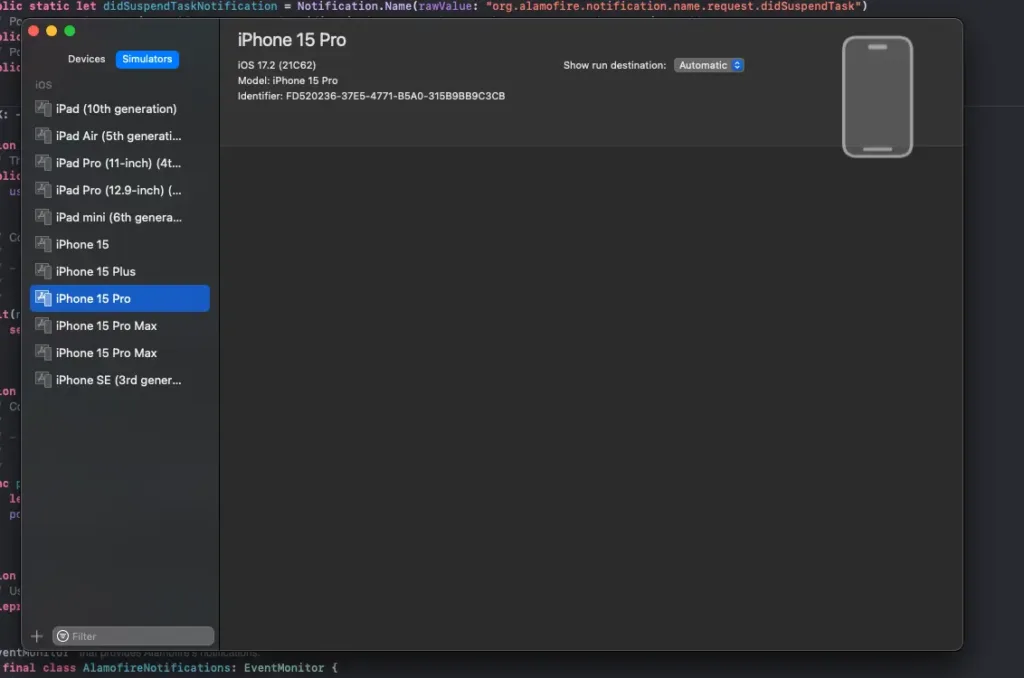Click the iPad mini simulator icon
This screenshot has width=1024, height=678.
43,217
